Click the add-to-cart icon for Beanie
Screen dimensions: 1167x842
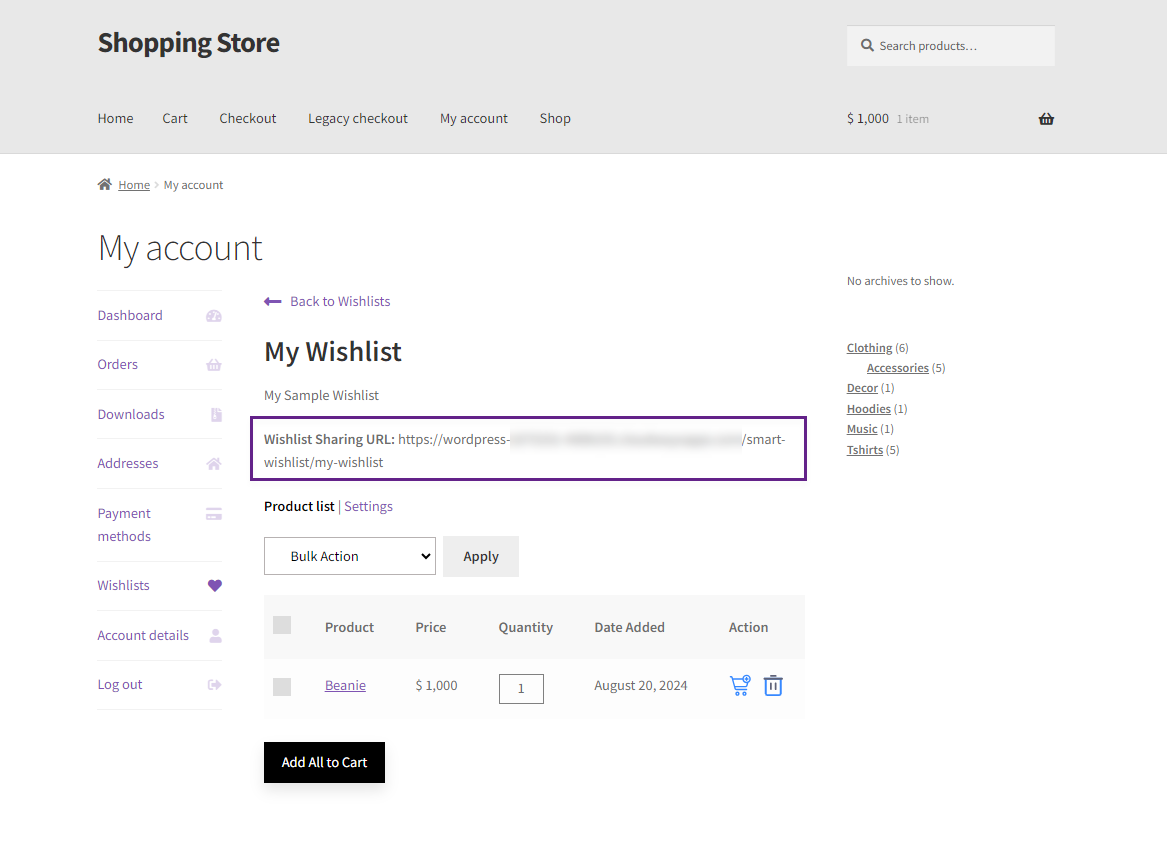(740, 685)
